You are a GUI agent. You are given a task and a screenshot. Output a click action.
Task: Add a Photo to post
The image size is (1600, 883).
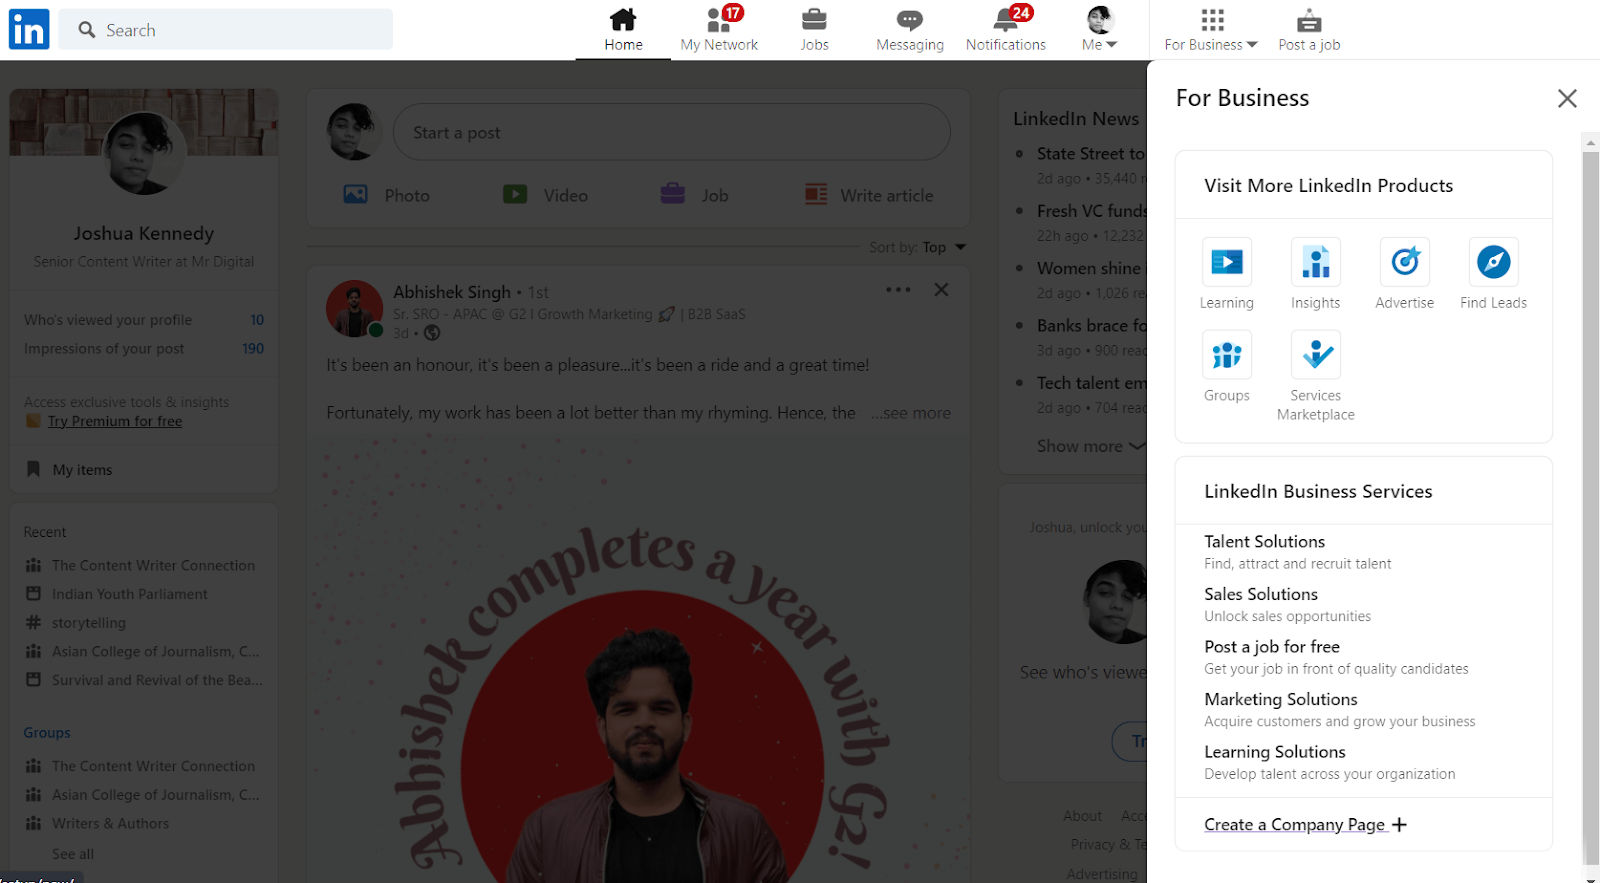tap(386, 195)
